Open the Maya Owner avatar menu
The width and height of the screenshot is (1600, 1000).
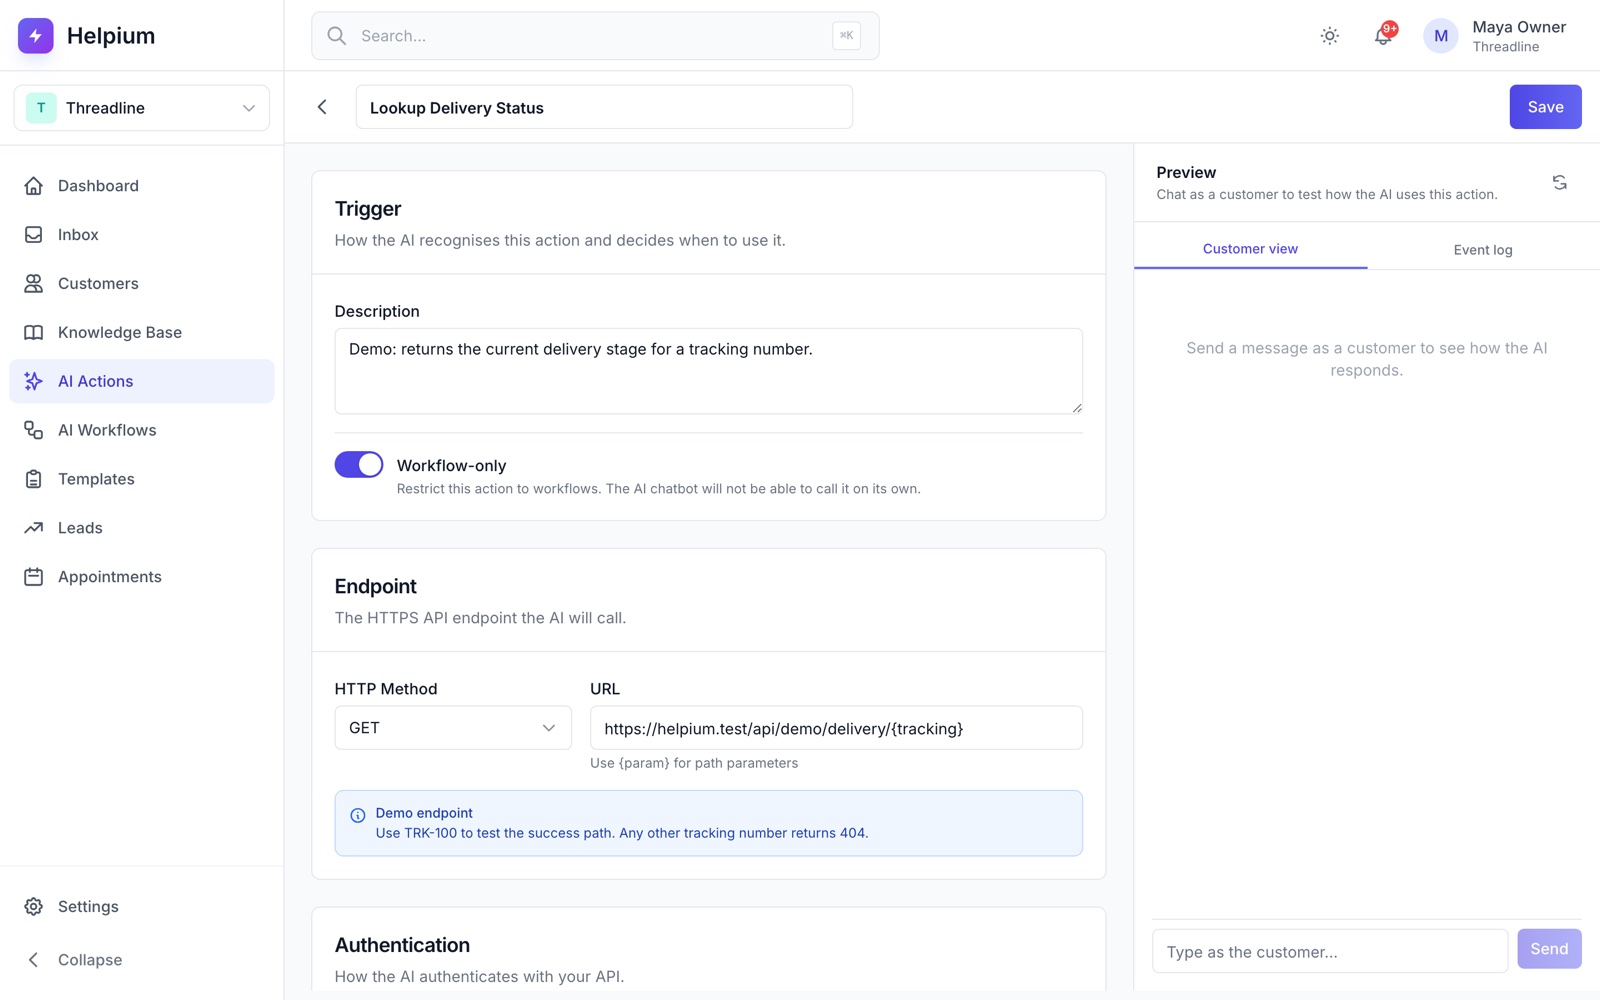pos(1441,36)
